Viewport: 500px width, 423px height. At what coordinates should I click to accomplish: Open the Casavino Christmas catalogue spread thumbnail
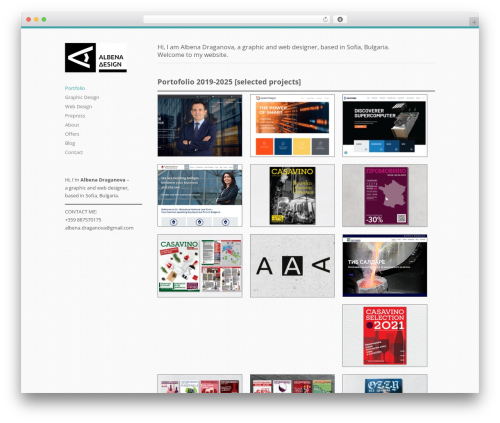[200, 266]
